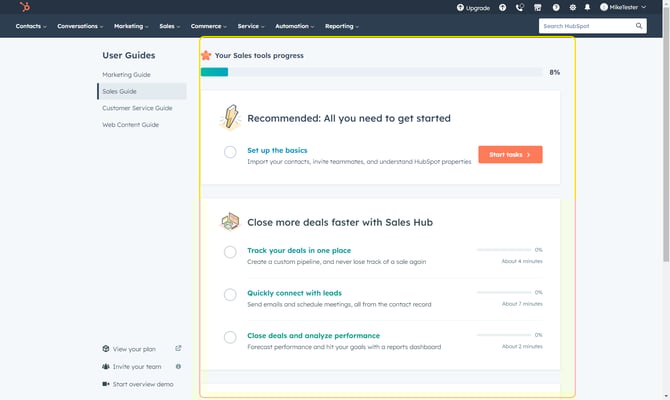Mark 'Close deals and analyze performance' circle
Viewport: 670px width, 400px height.
(230, 338)
